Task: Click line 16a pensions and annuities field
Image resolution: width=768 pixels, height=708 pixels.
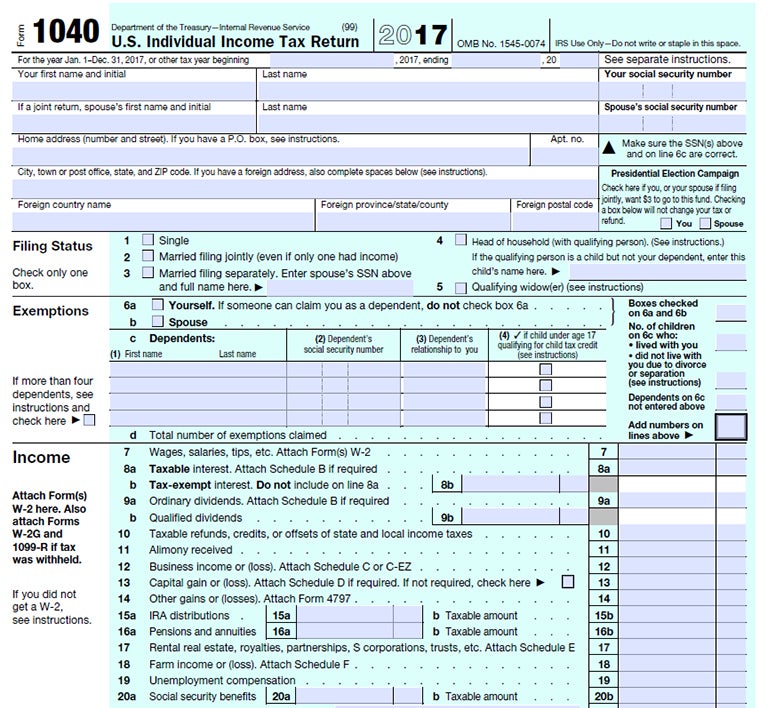Action: click(344, 631)
